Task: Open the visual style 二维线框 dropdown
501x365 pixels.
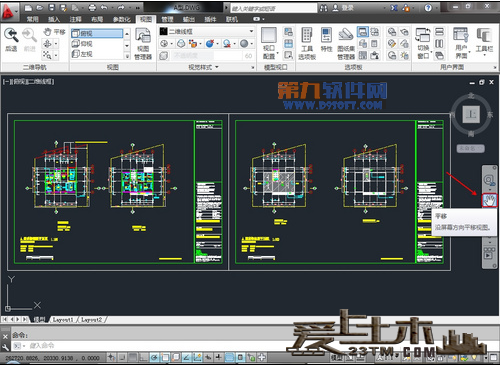Action: tap(206, 32)
